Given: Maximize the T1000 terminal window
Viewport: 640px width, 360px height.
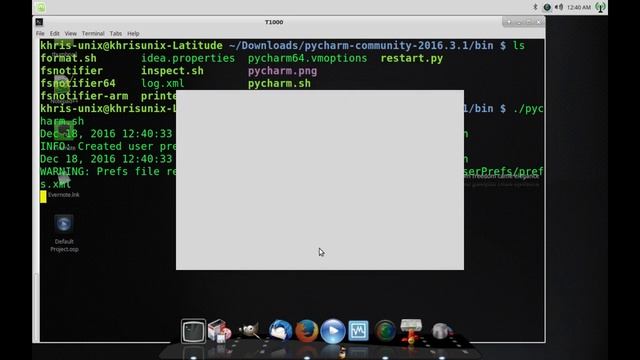Looking at the screenshot, I should 529,22.
